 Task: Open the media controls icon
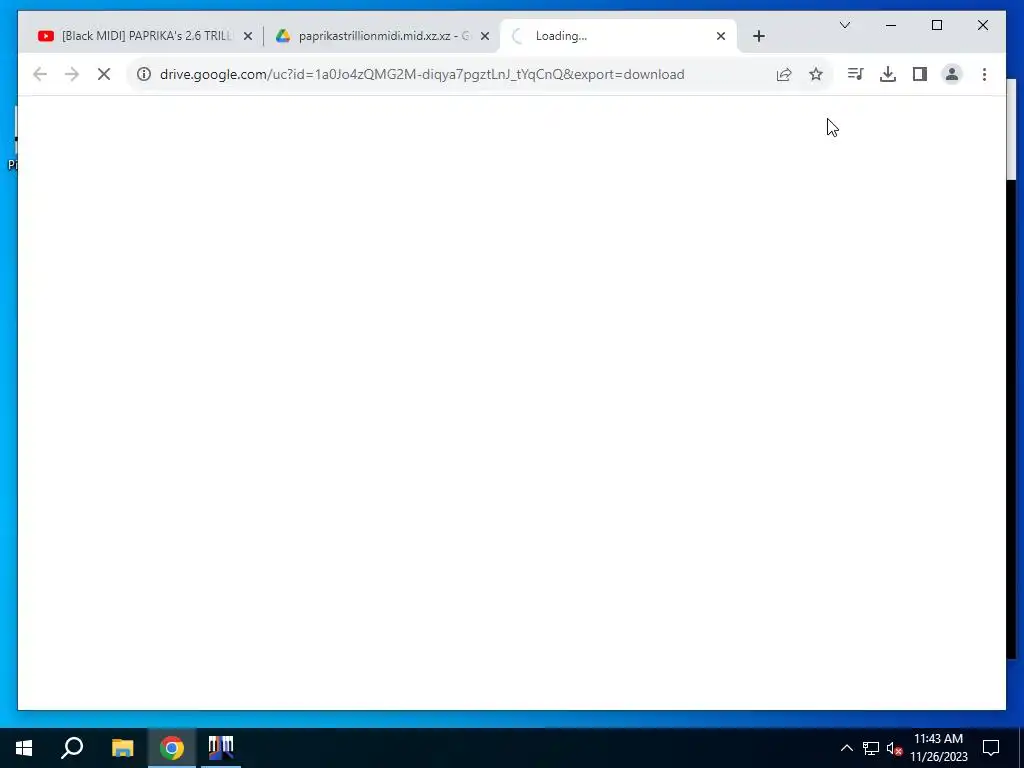856,74
